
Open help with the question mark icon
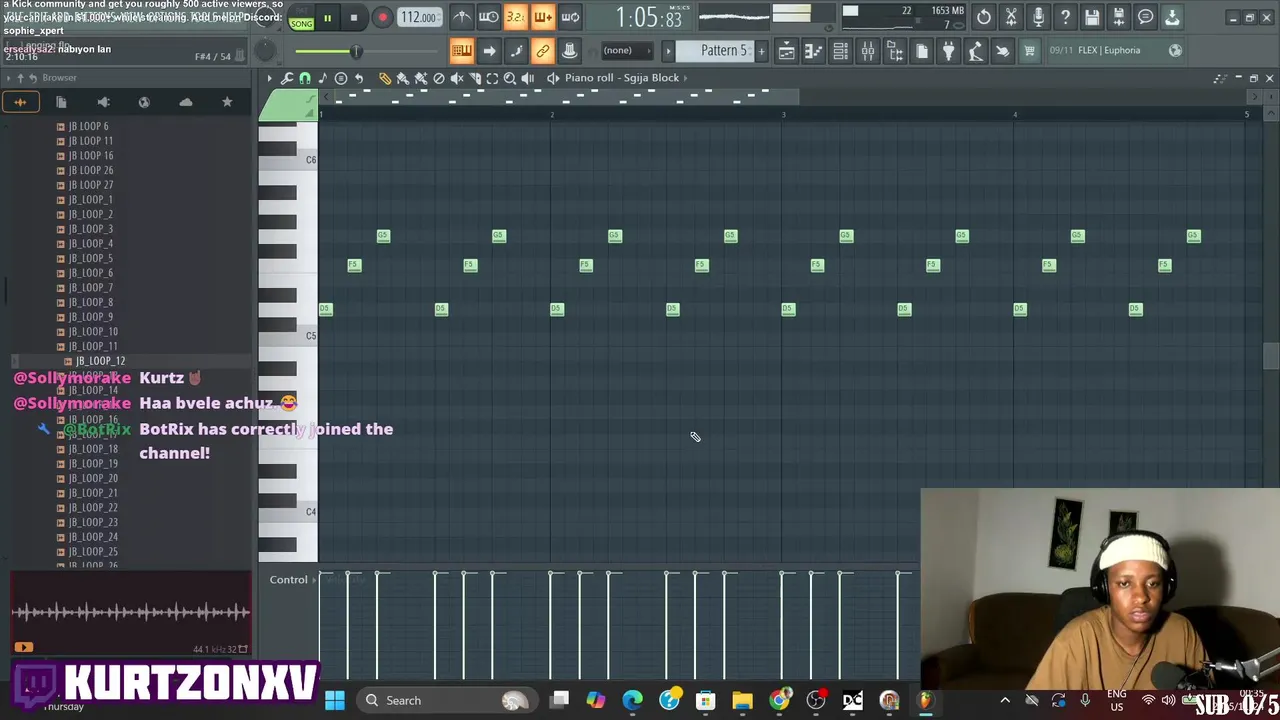tap(1065, 17)
